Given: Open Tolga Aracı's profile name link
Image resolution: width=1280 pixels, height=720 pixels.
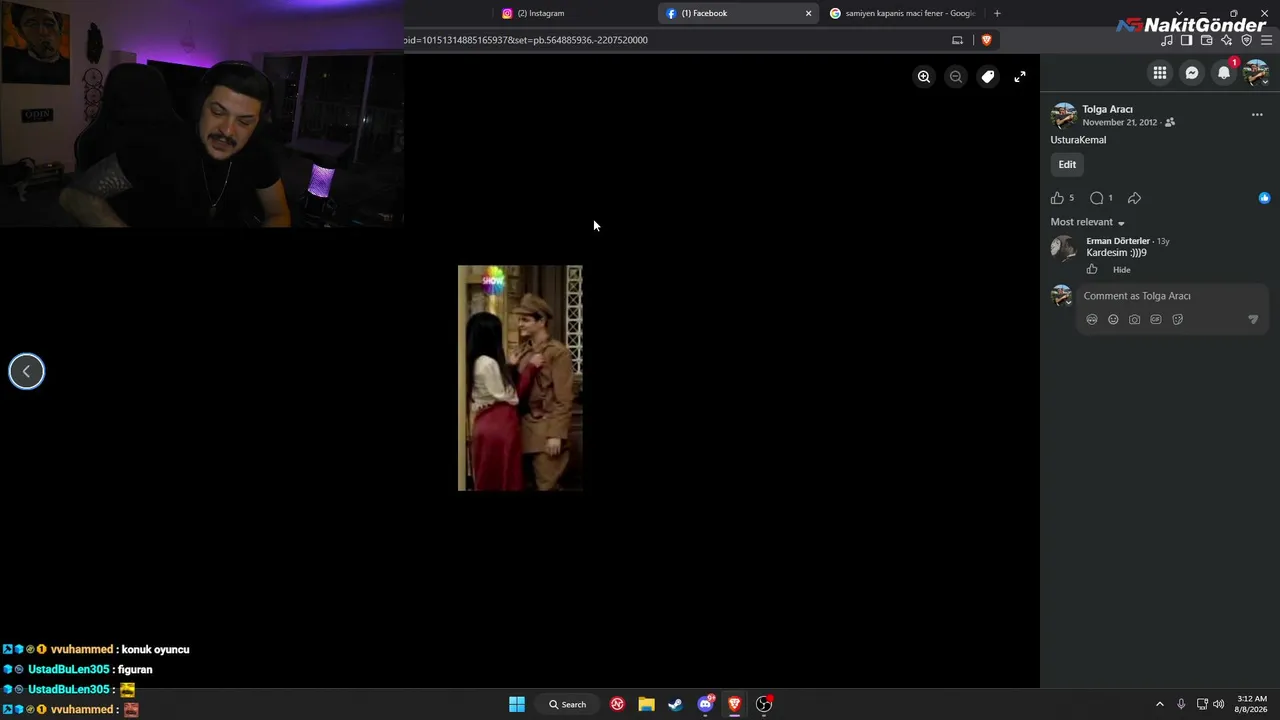Looking at the screenshot, I should click(x=1107, y=109).
